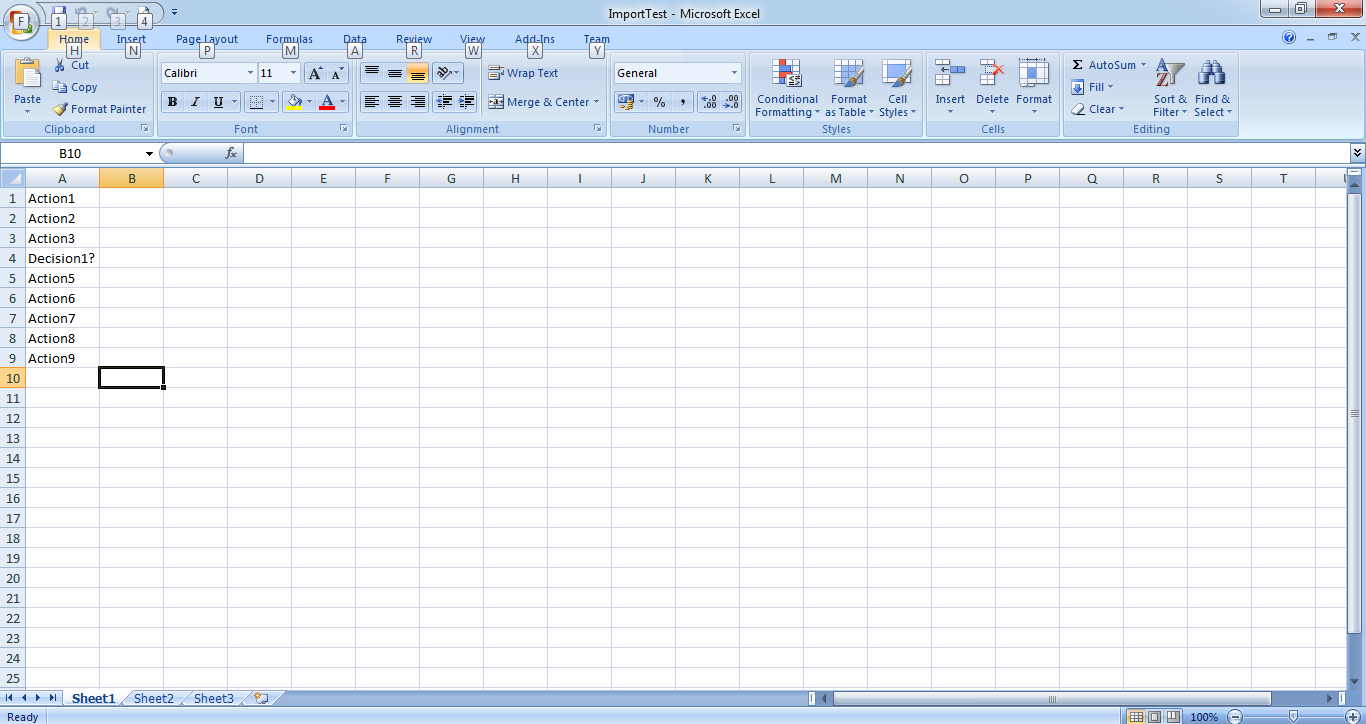Image resolution: width=1366 pixels, height=724 pixels.
Task: Open the Borders dropdown arrow
Action: (272, 102)
